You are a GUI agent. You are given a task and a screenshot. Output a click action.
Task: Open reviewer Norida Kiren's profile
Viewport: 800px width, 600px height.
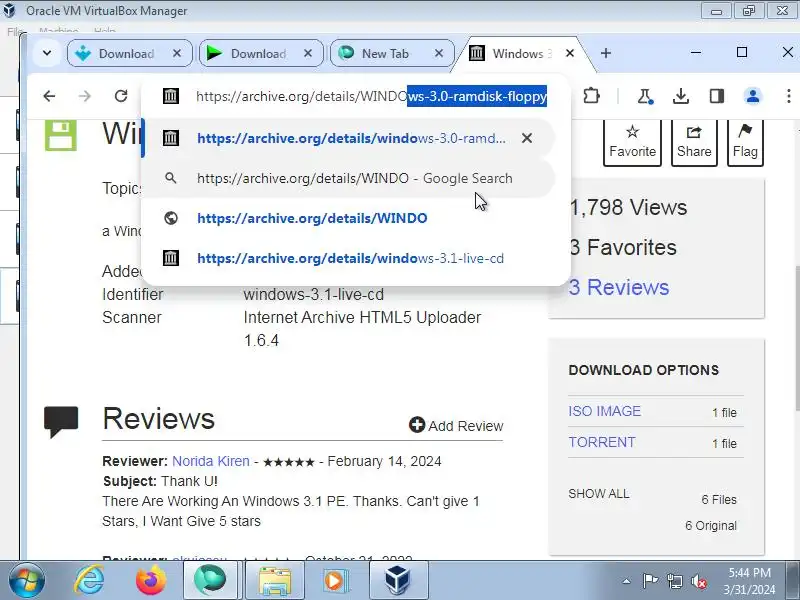(x=211, y=461)
